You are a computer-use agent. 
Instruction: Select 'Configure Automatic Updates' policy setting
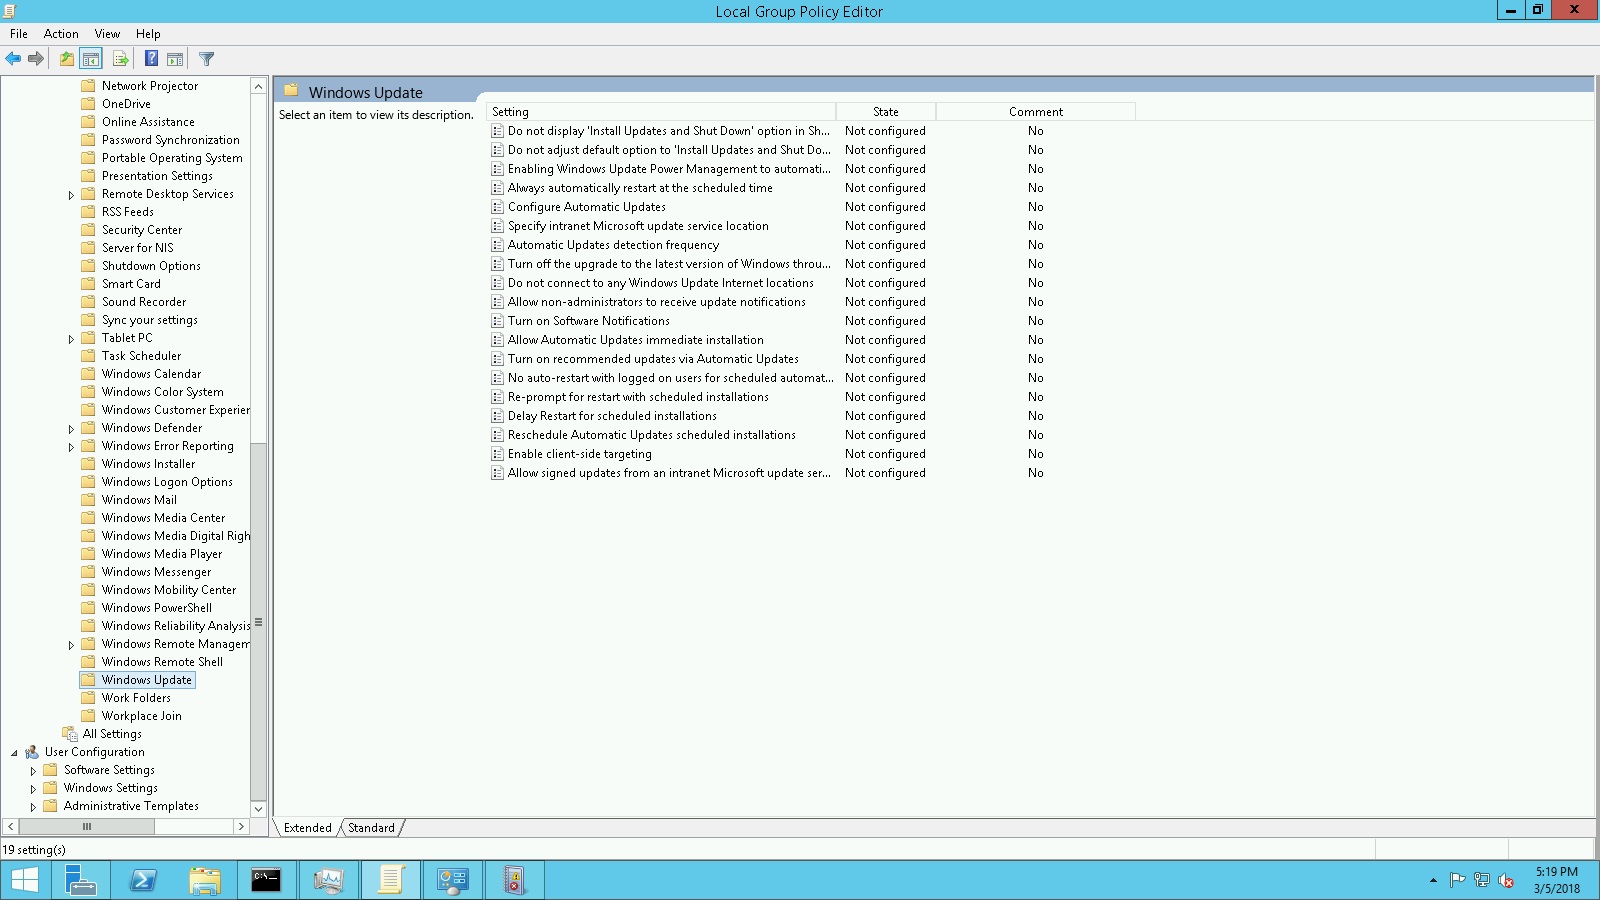tap(587, 207)
